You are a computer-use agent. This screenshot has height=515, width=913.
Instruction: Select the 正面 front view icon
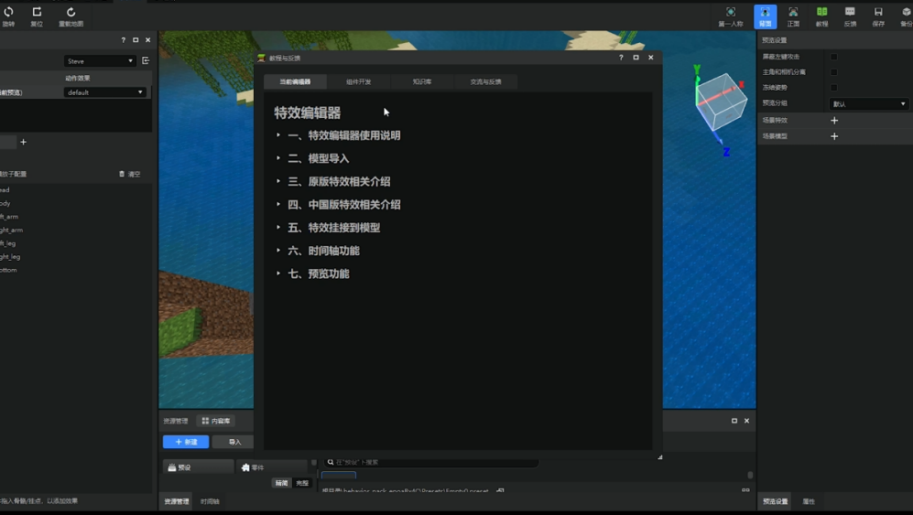click(x=793, y=16)
